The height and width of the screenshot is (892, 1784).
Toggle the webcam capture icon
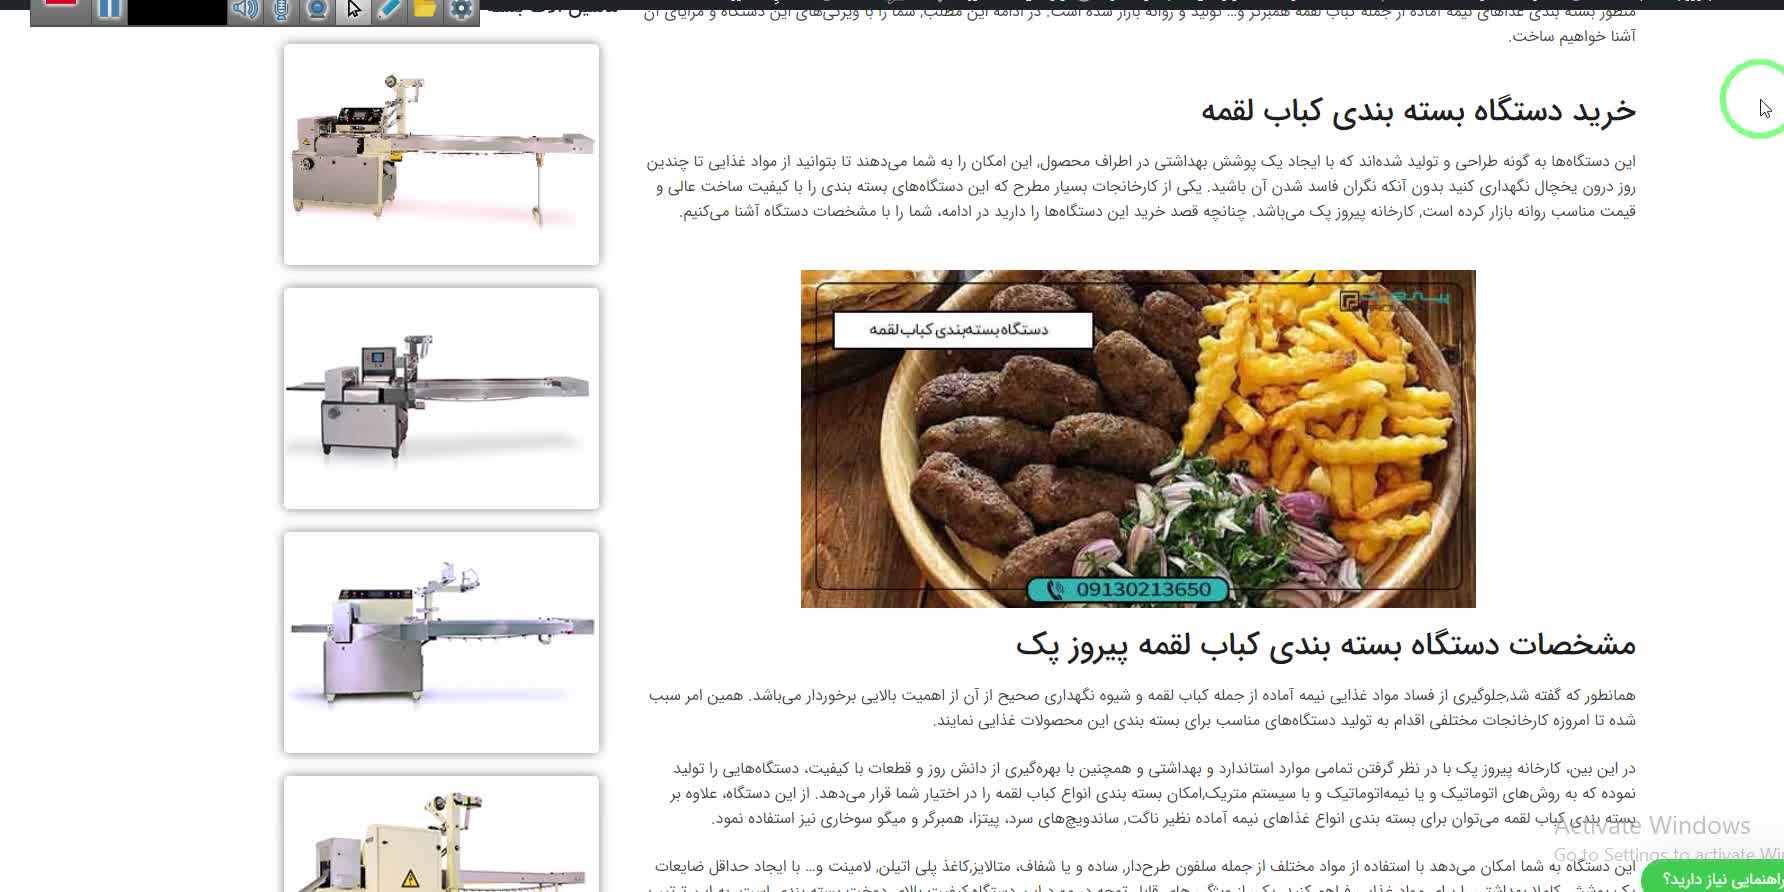tap(317, 10)
